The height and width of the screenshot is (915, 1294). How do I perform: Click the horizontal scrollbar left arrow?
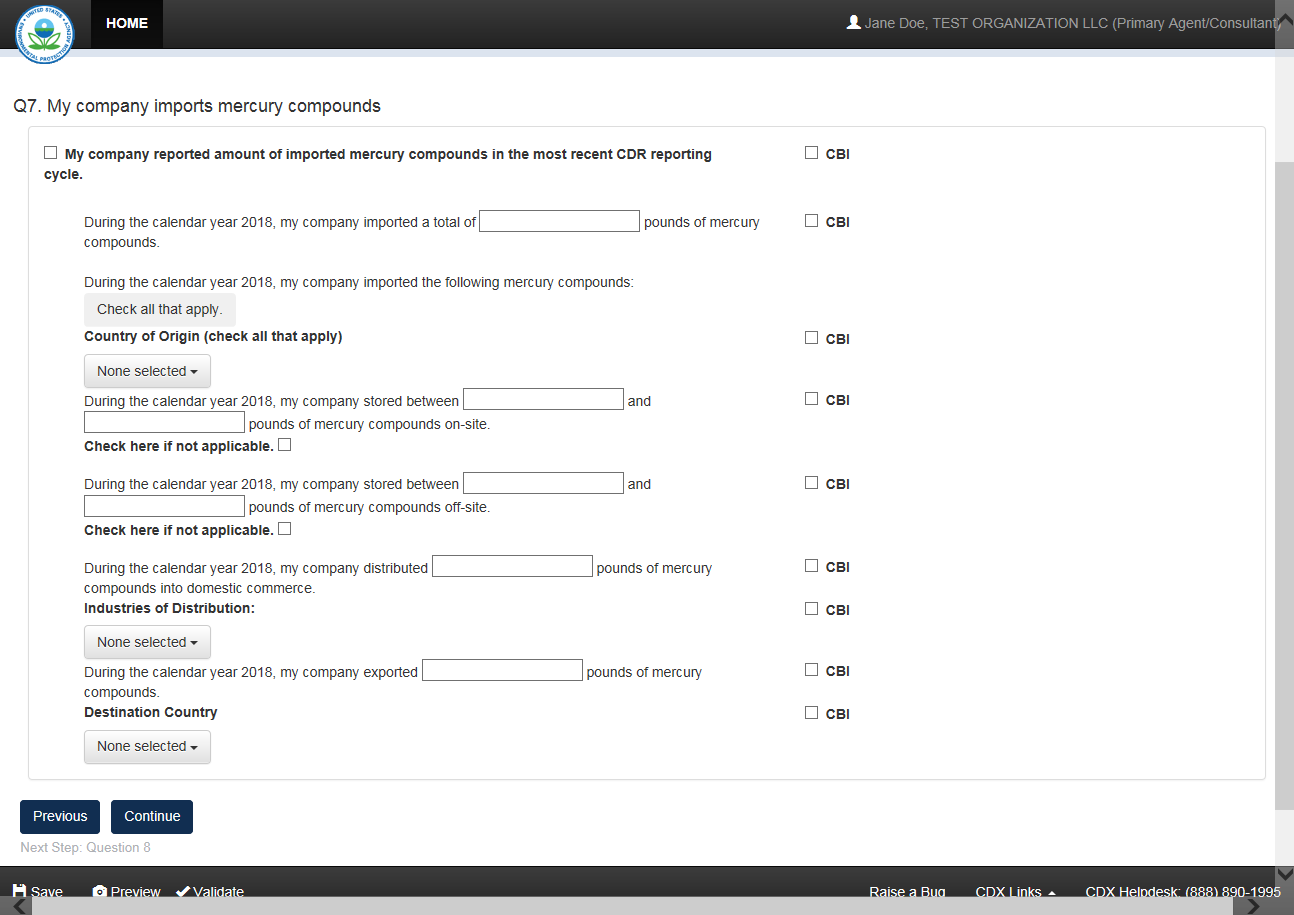[18, 906]
